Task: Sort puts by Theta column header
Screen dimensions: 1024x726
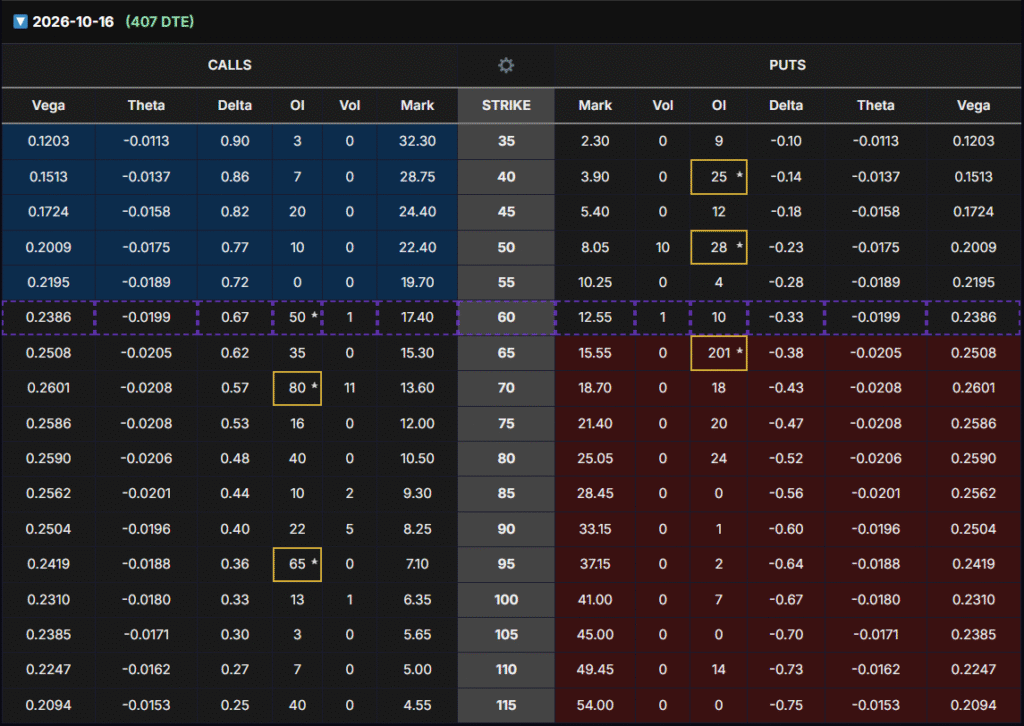Action: point(875,105)
